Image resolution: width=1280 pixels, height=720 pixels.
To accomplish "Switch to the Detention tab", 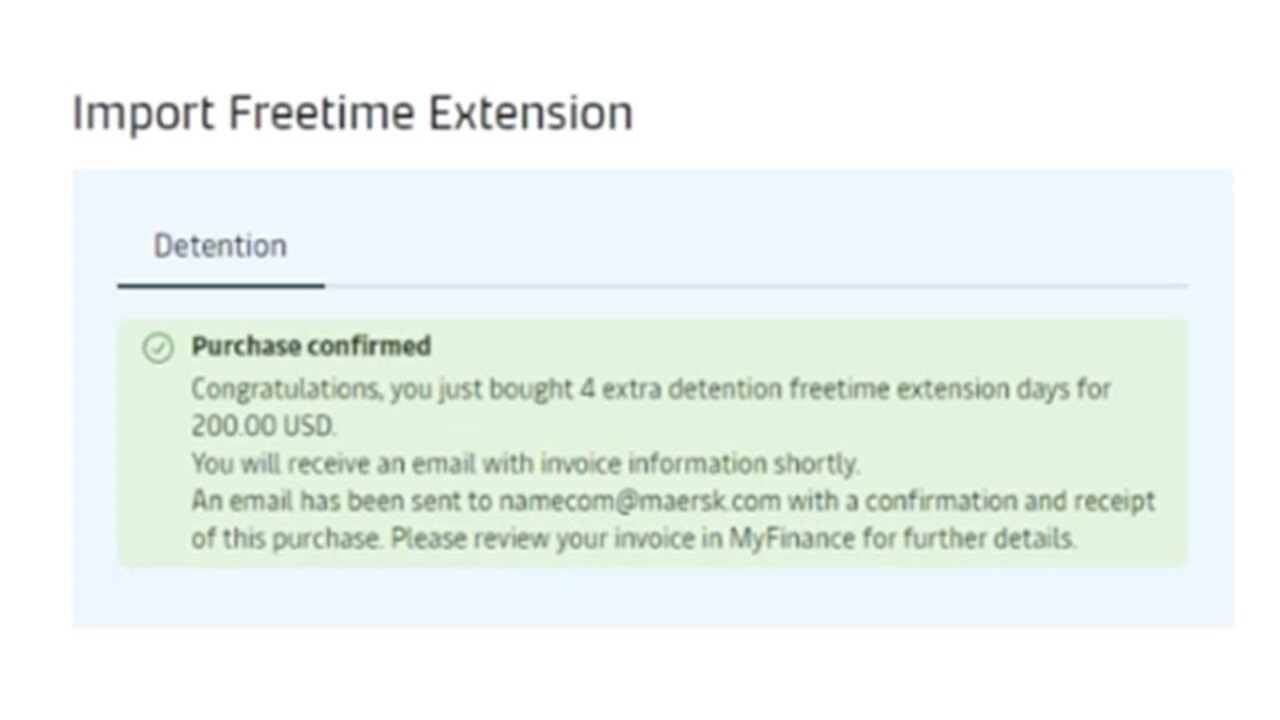I will 220,246.
